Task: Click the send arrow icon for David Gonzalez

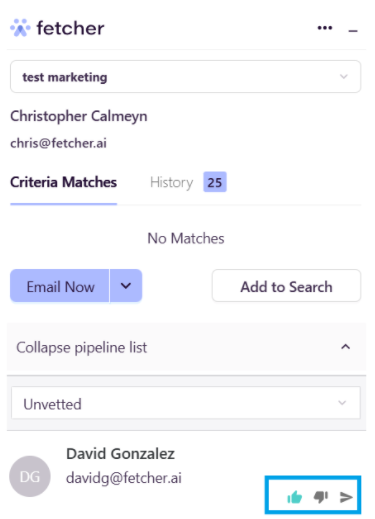Action: (346, 497)
